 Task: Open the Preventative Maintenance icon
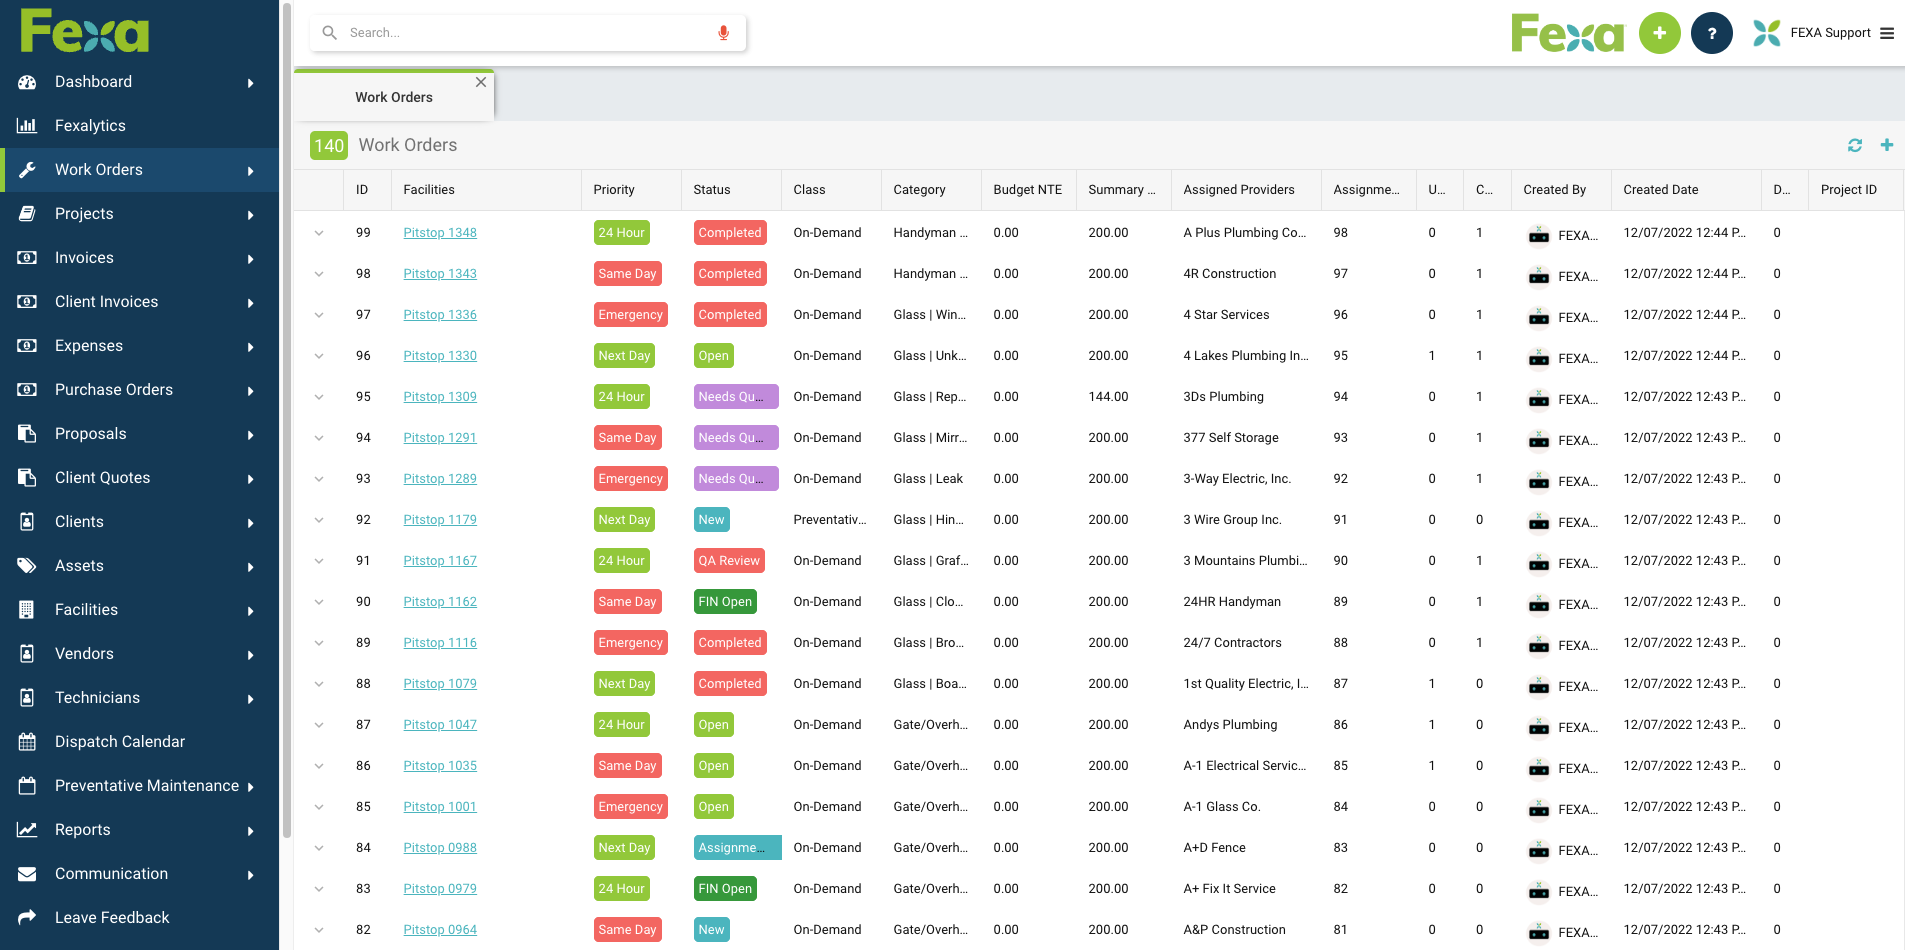(26, 785)
